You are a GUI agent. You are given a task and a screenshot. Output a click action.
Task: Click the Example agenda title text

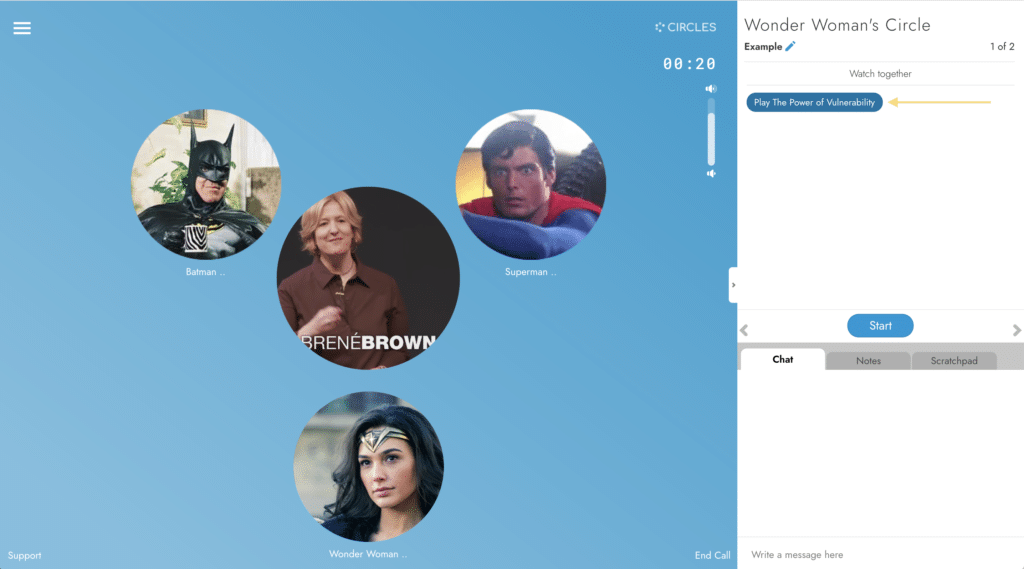coord(763,47)
